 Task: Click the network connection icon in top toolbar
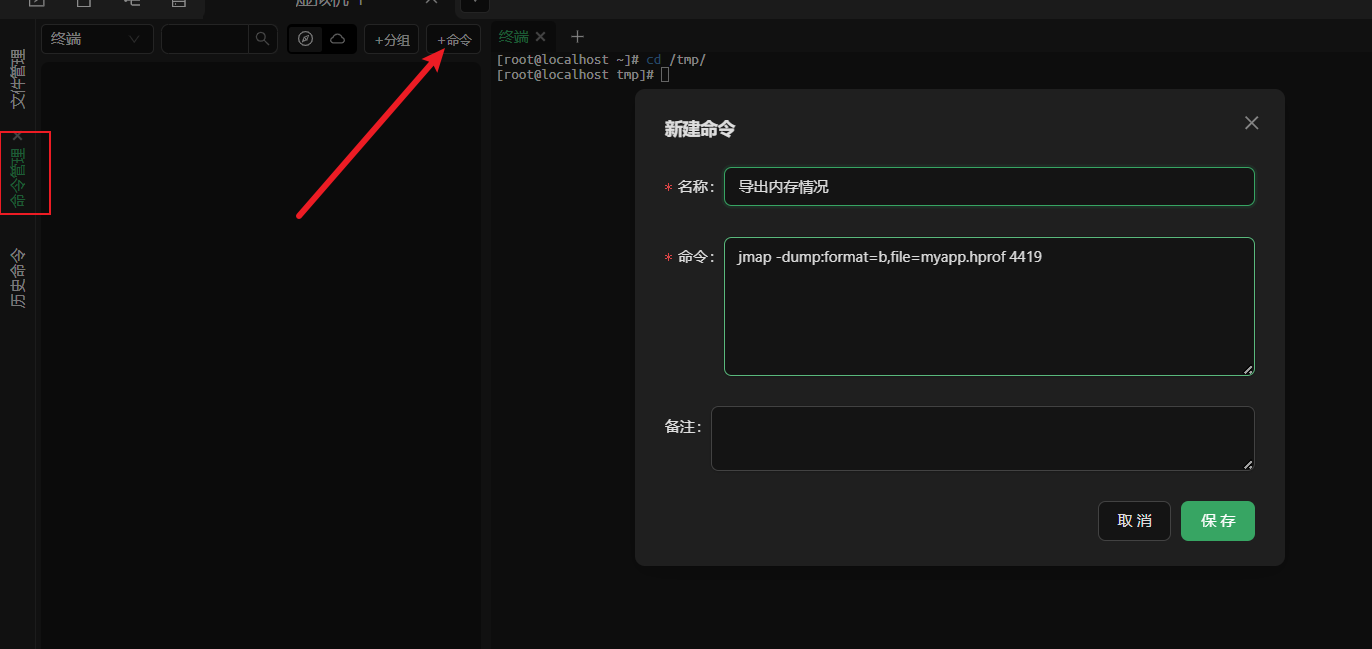(x=130, y=5)
